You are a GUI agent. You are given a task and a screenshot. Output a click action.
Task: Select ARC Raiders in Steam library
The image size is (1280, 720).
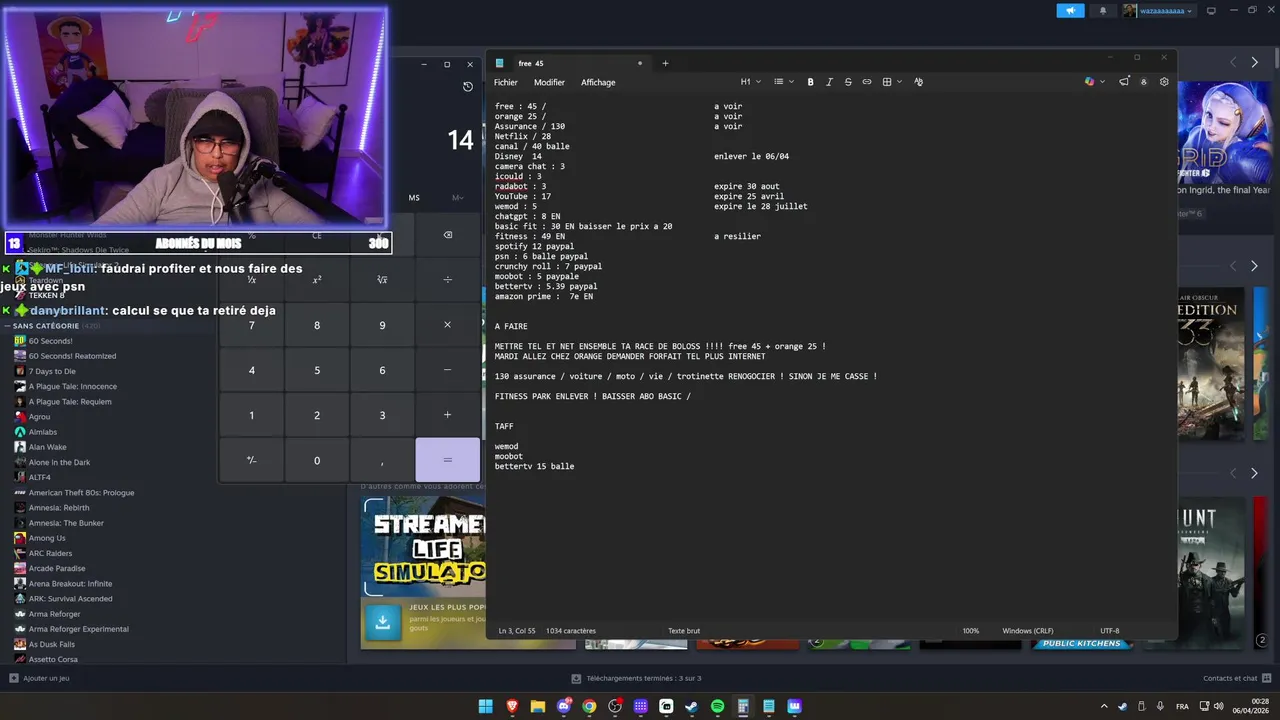(x=50, y=553)
